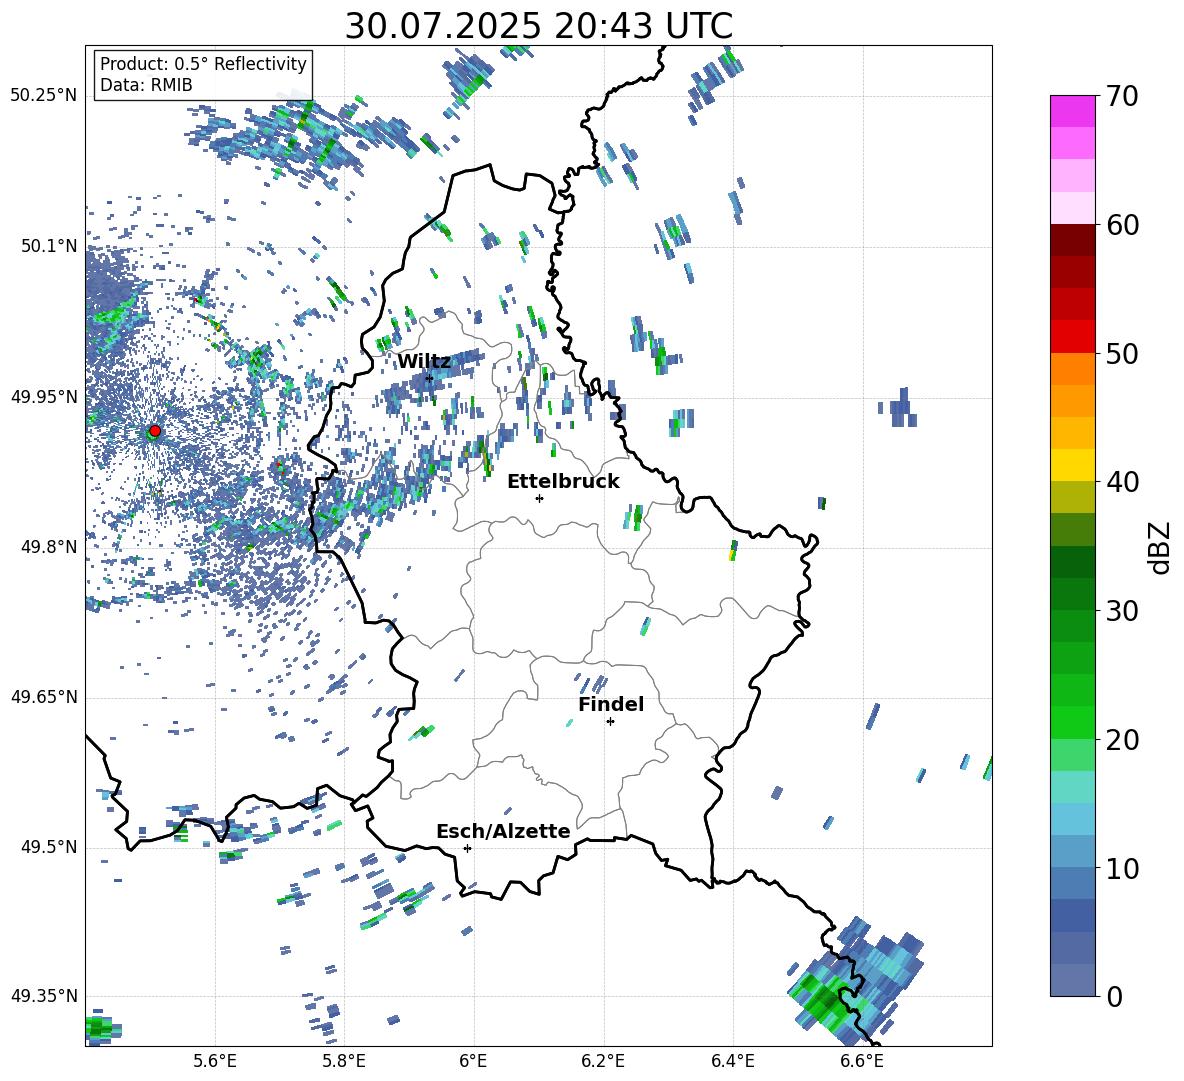
Task: Click the dBZ colorbar axis label
Action: 1161,547
